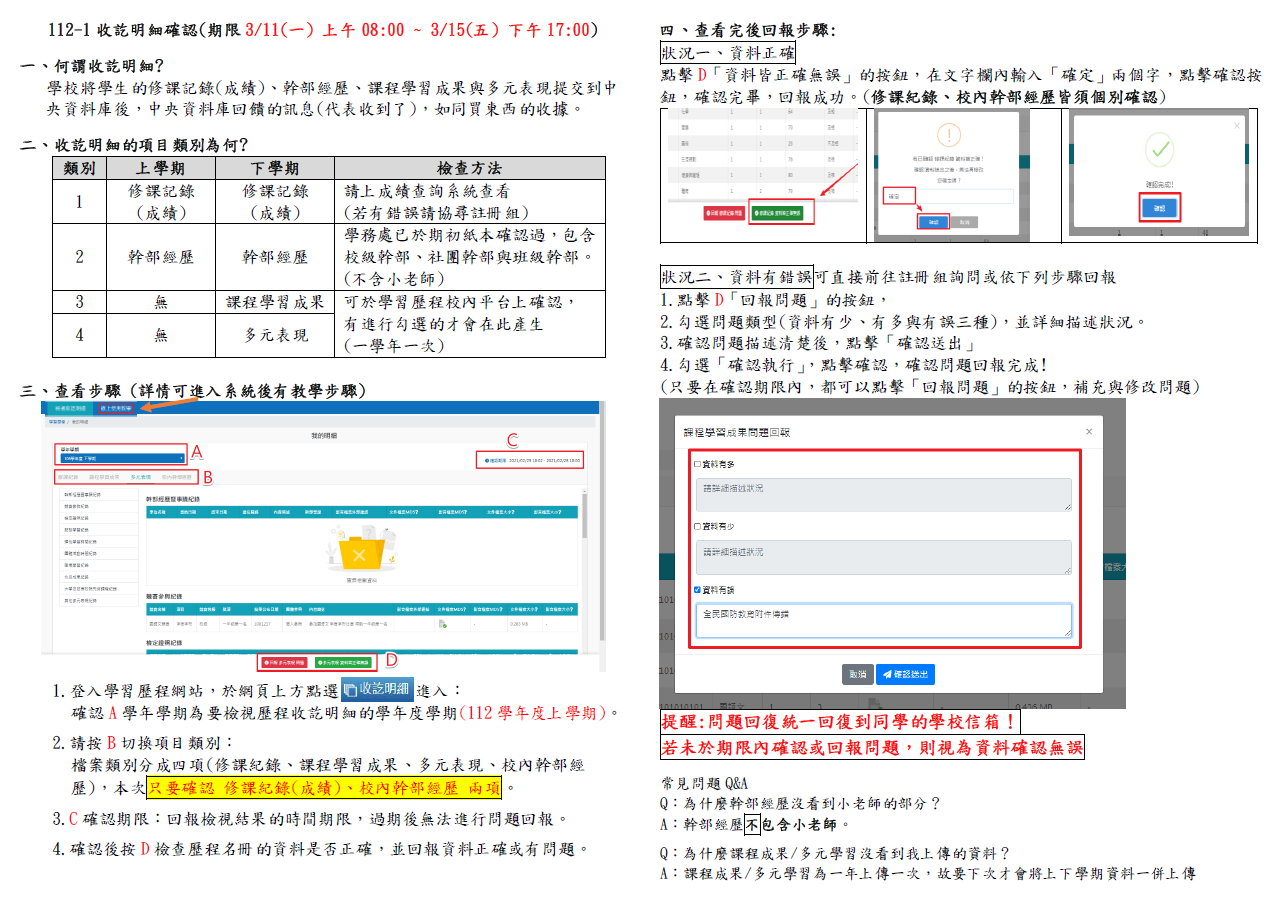The image size is (1286, 905).
Task: Click the 我的明細 page title
Action: coord(326,437)
